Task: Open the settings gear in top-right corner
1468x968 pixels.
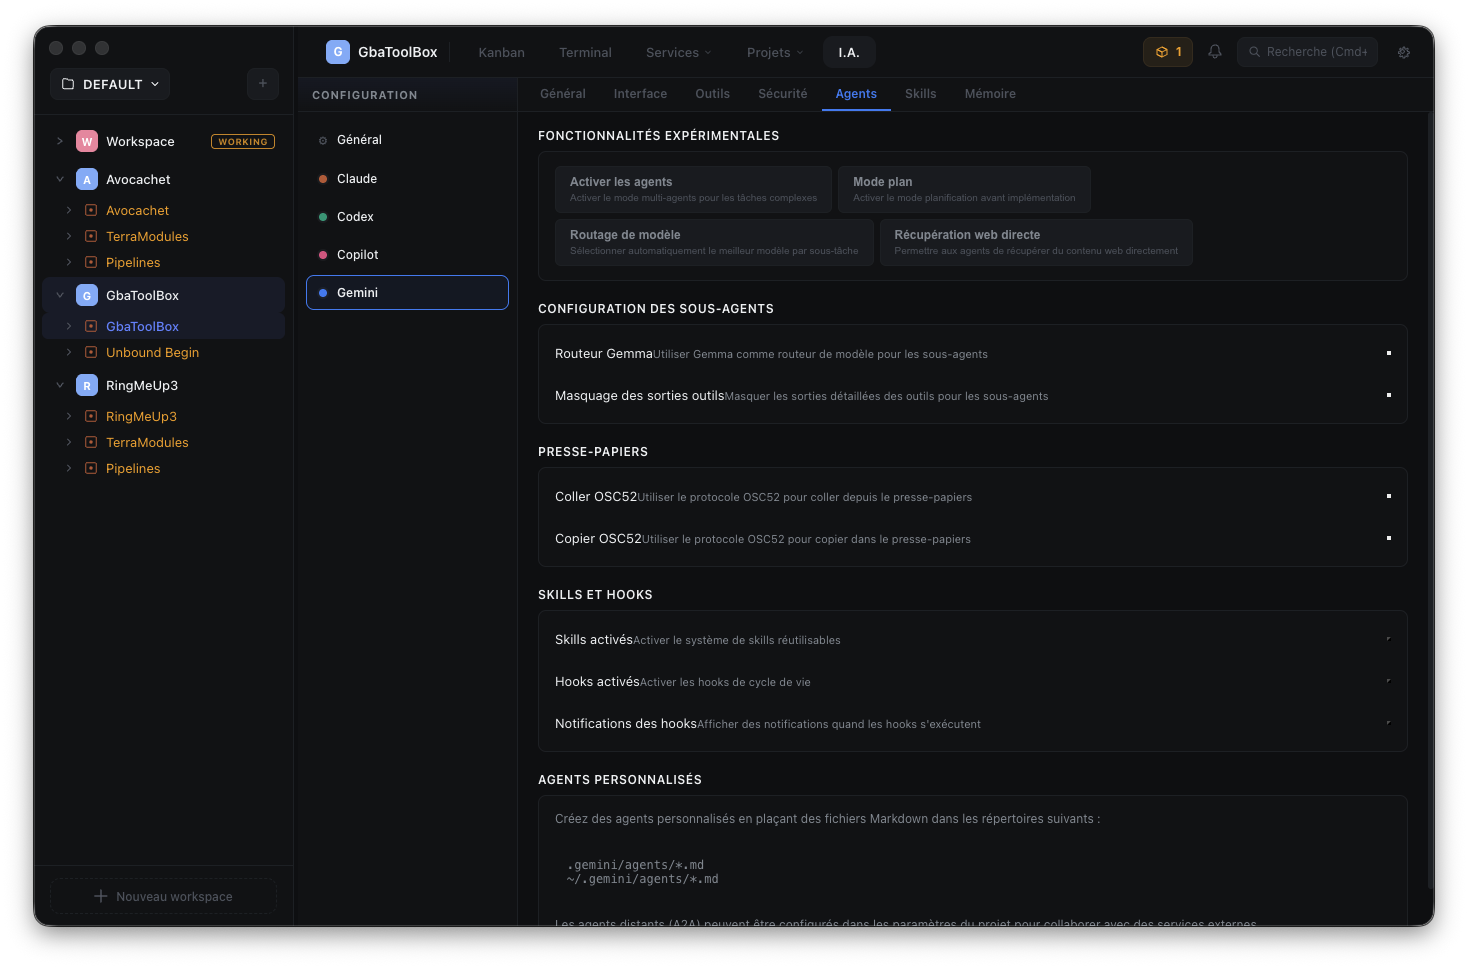Action: click(x=1404, y=52)
